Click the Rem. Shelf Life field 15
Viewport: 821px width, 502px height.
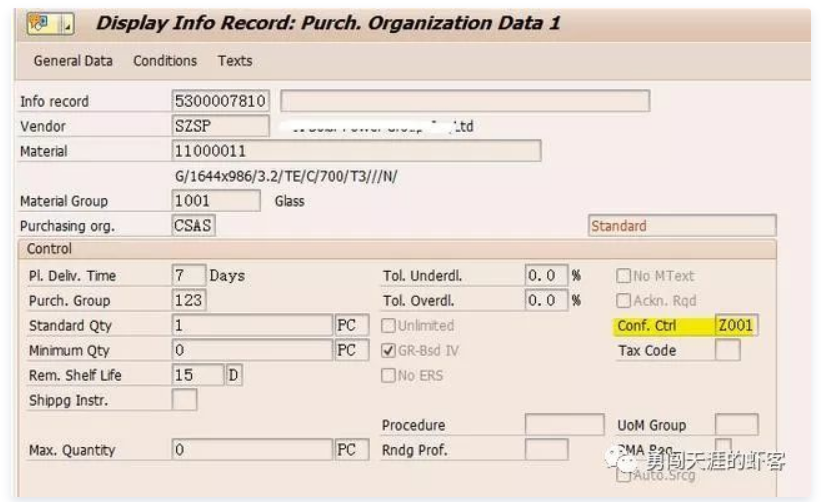(x=197, y=375)
